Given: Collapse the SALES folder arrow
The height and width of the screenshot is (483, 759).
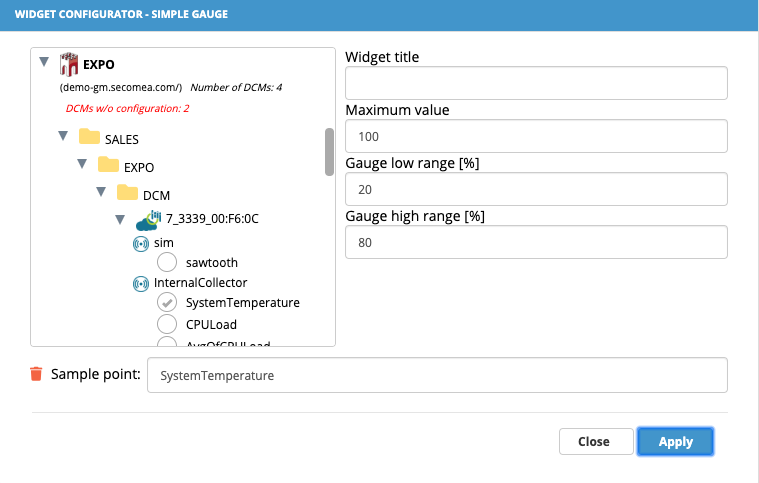Looking at the screenshot, I should [63, 136].
